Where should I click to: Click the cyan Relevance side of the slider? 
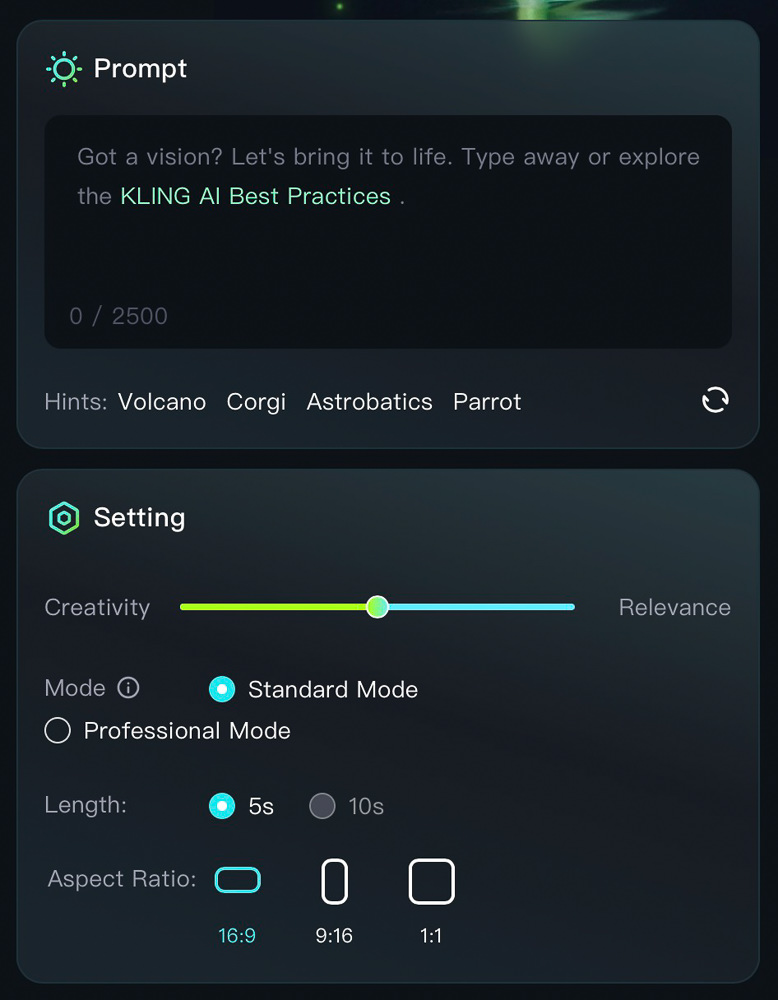click(481, 607)
